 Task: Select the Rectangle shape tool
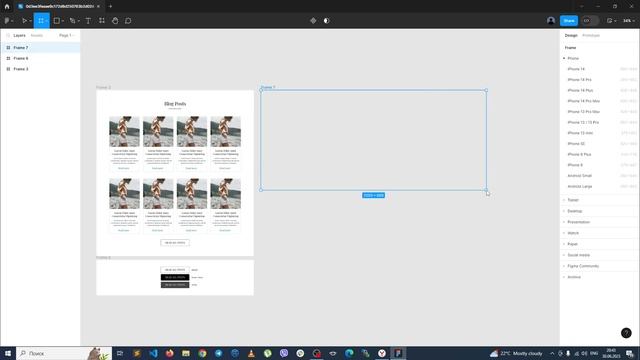pyautogui.click(x=57, y=21)
